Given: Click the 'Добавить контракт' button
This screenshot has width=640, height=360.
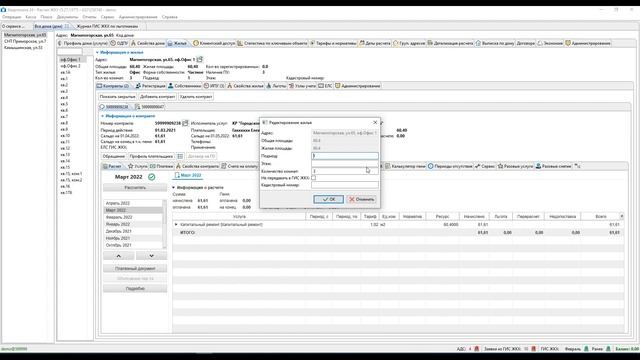Looking at the screenshot, I should [x=158, y=97].
